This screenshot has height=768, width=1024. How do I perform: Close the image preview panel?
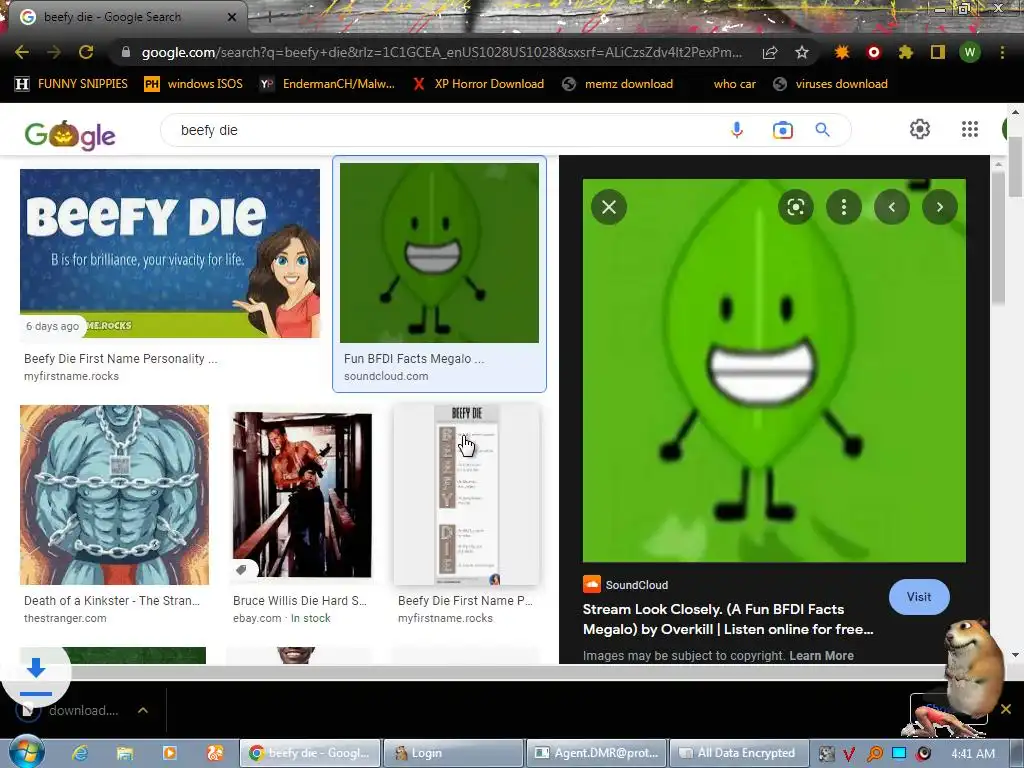[609, 207]
